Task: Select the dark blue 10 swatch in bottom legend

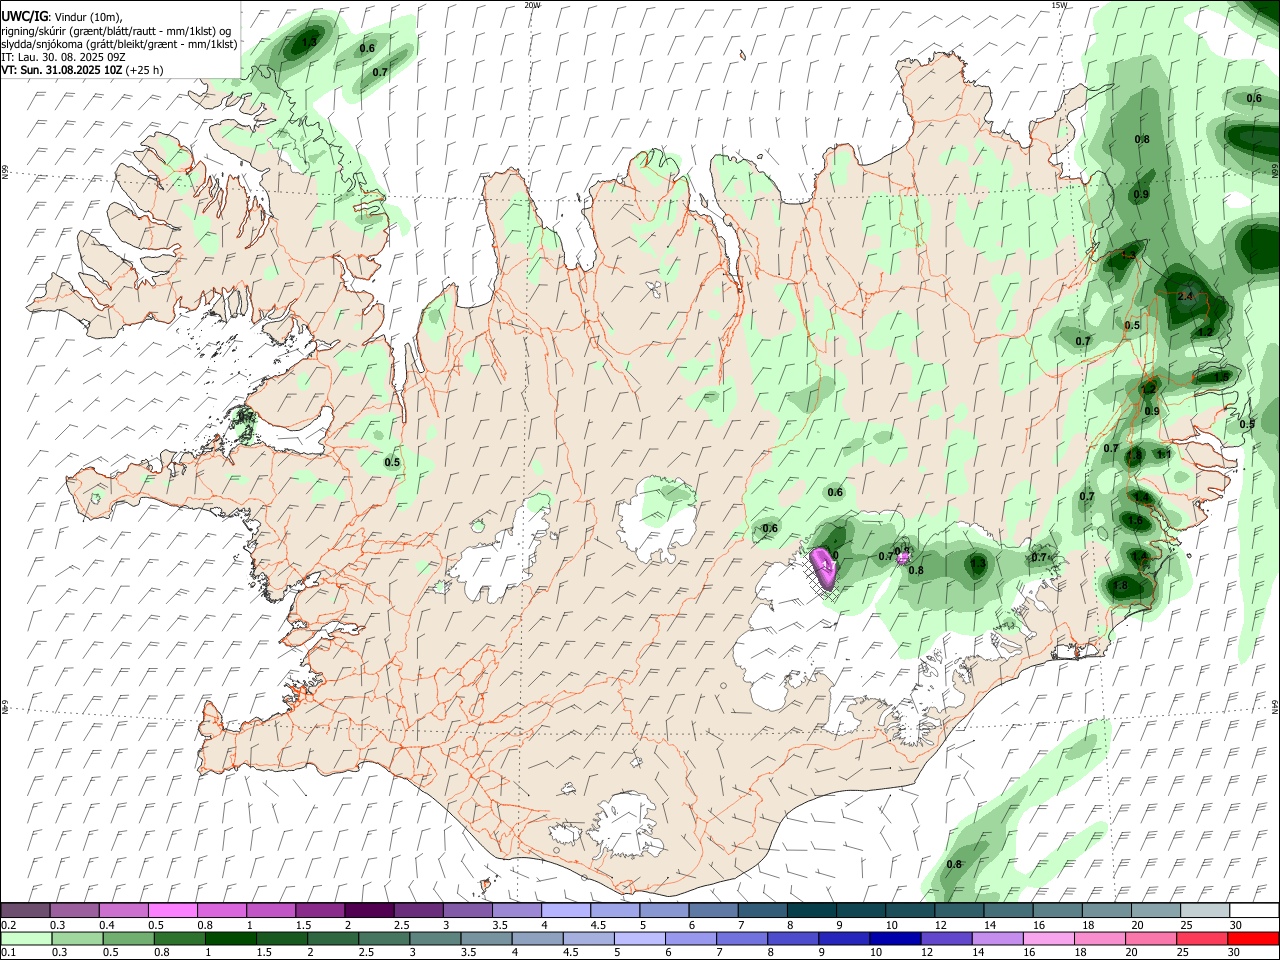Action: point(894,938)
